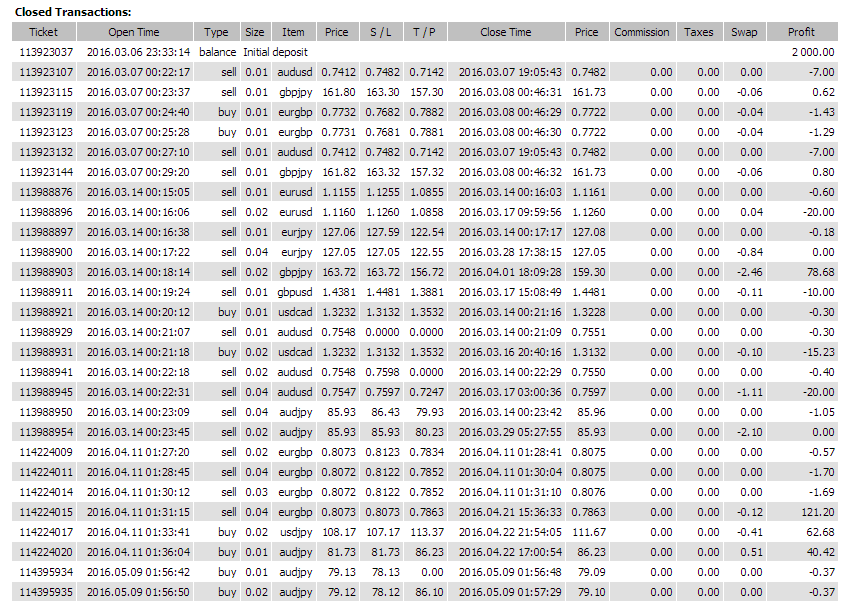
Task: Click the 62.68 profit value
Action: [x=821, y=532]
